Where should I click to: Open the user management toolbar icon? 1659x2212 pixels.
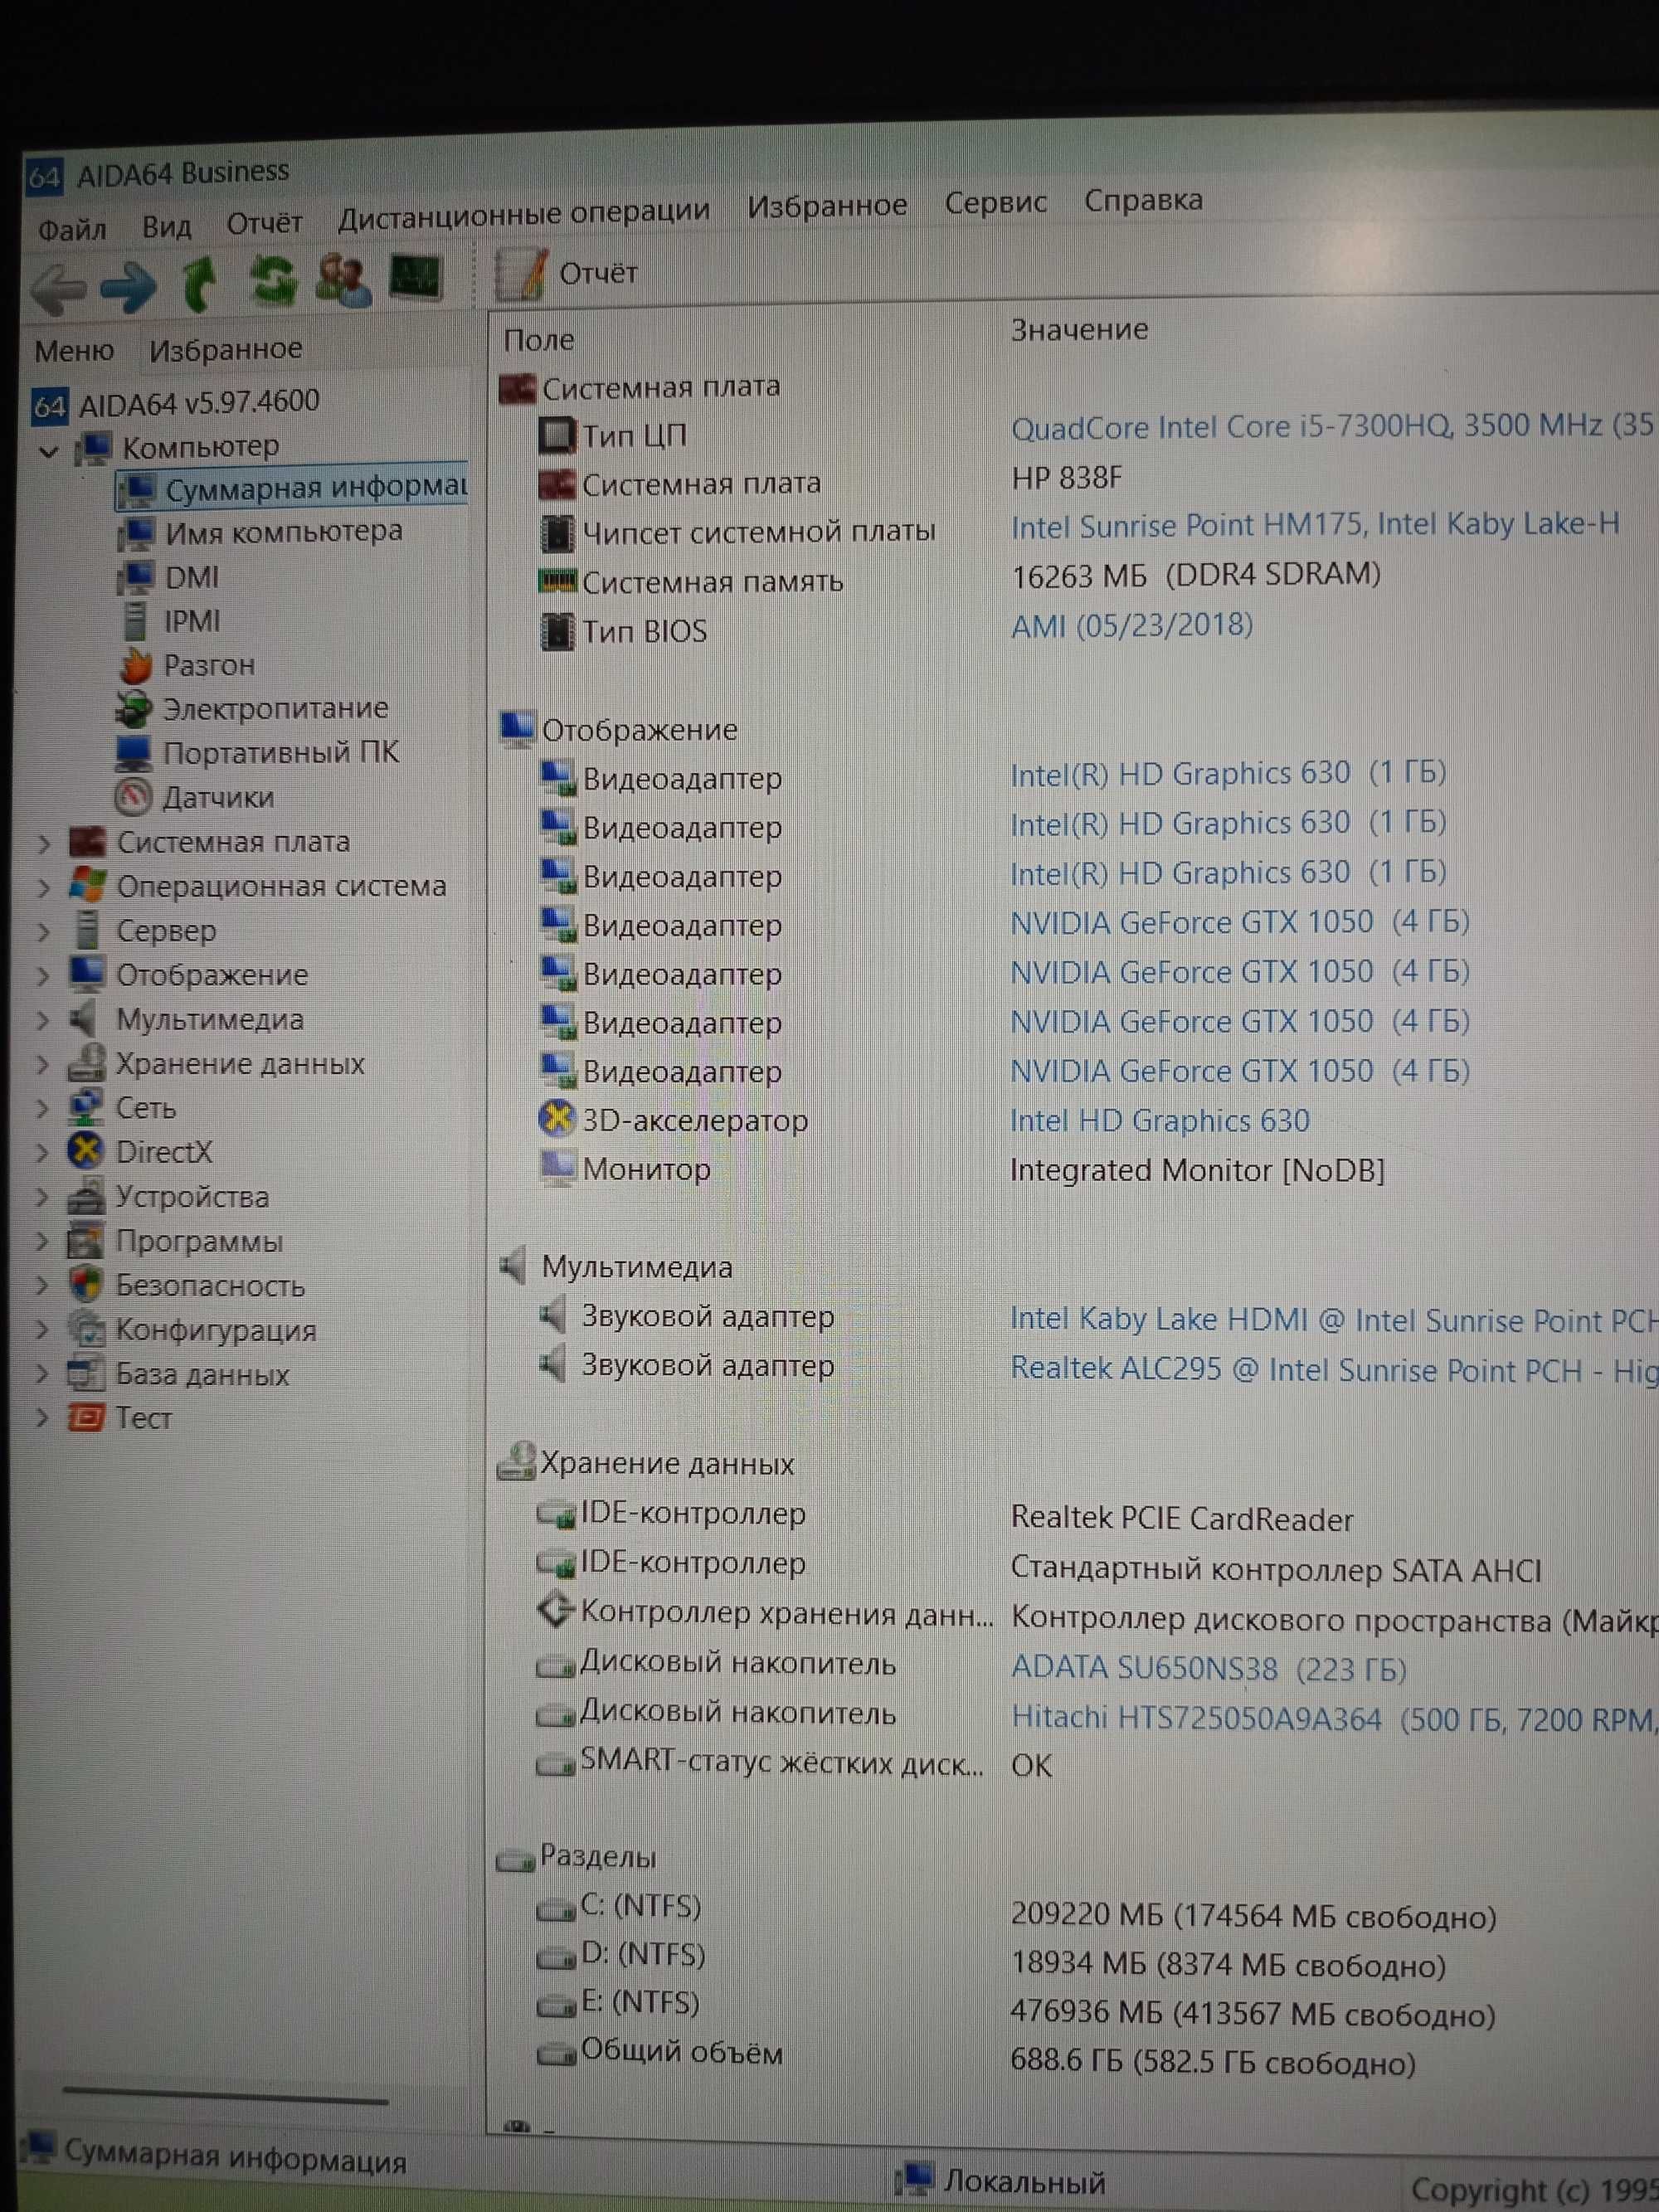(343, 279)
